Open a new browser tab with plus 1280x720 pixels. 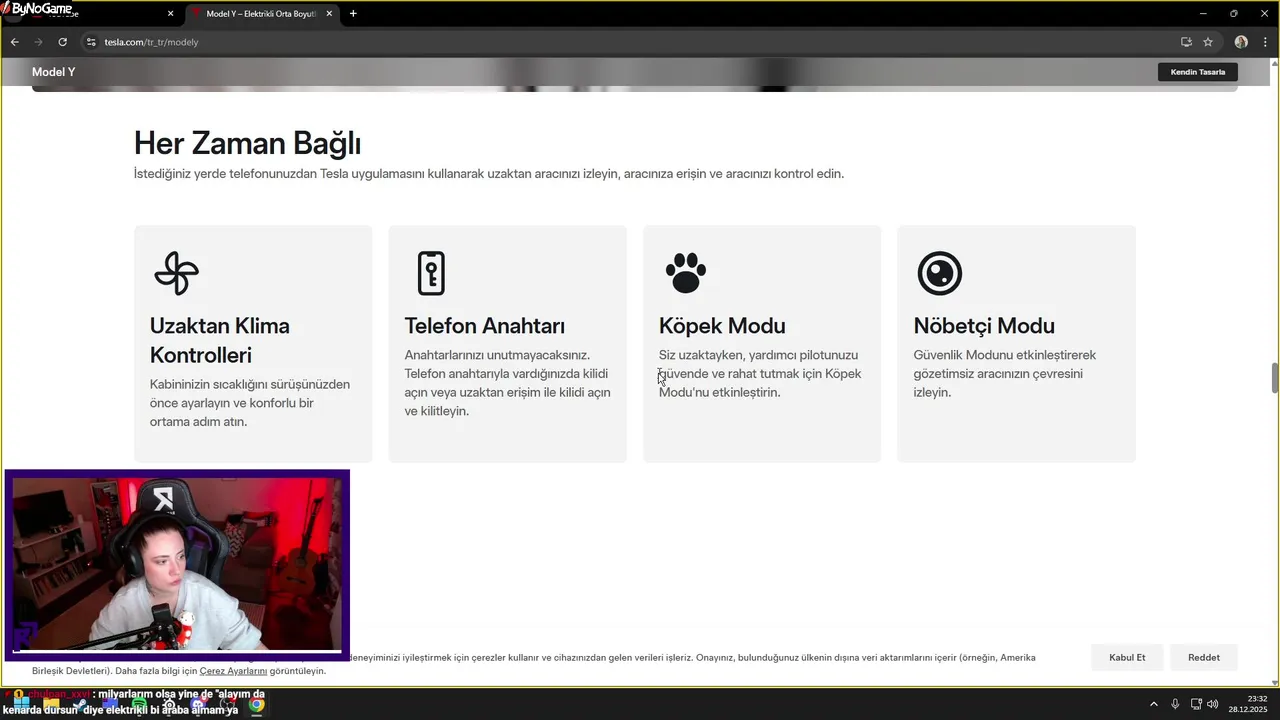click(x=353, y=14)
